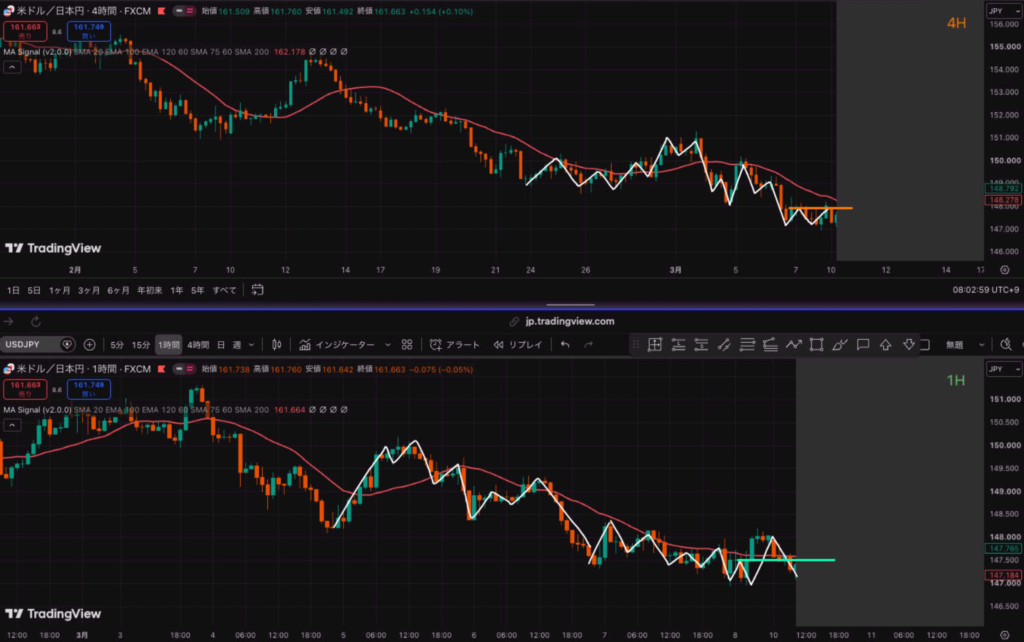Select the MA Signal indicator on 1H chart
The height and width of the screenshot is (642, 1024).
pyautogui.click(x=37, y=409)
